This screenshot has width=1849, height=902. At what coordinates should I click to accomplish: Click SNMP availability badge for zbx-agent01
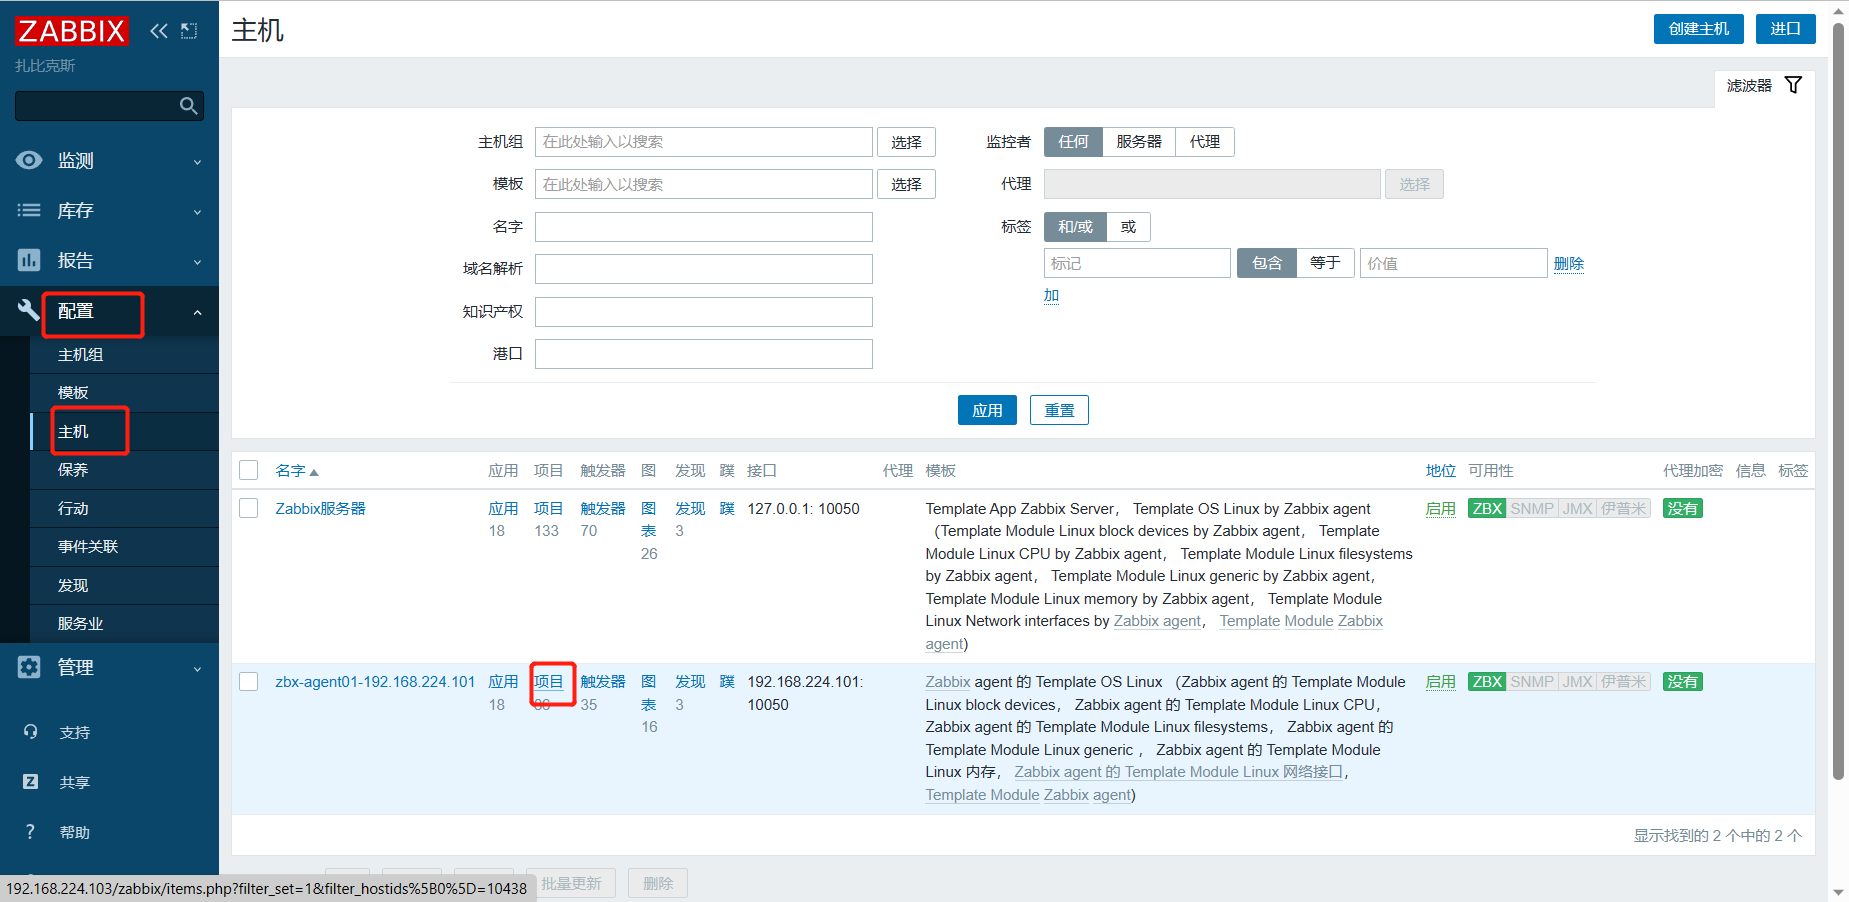click(x=1532, y=682)
